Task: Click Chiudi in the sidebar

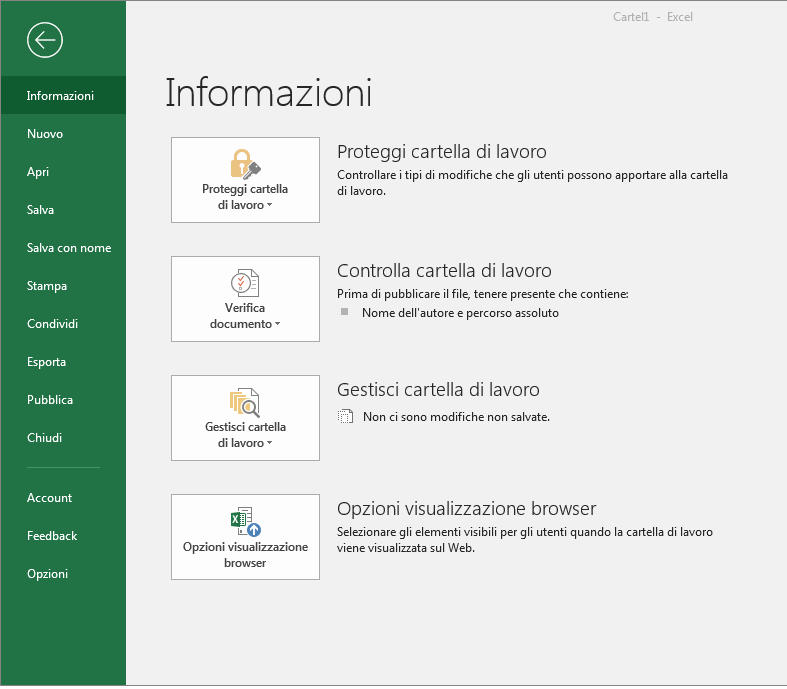Action: click(63, 438)
